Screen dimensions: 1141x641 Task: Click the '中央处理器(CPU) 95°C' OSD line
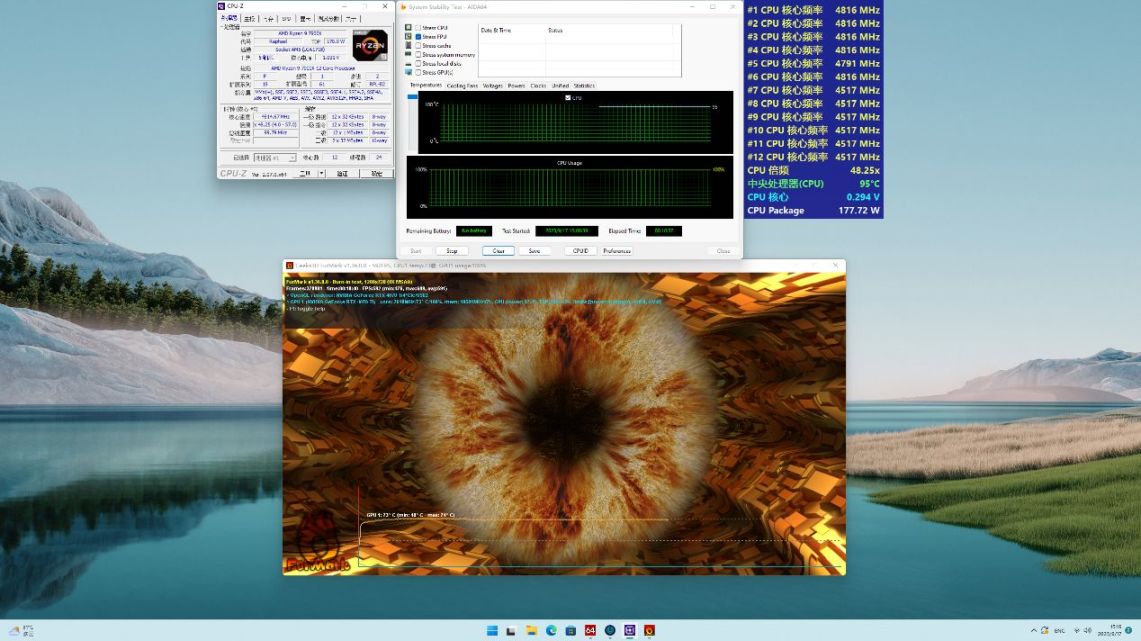(x=814, y=183)
